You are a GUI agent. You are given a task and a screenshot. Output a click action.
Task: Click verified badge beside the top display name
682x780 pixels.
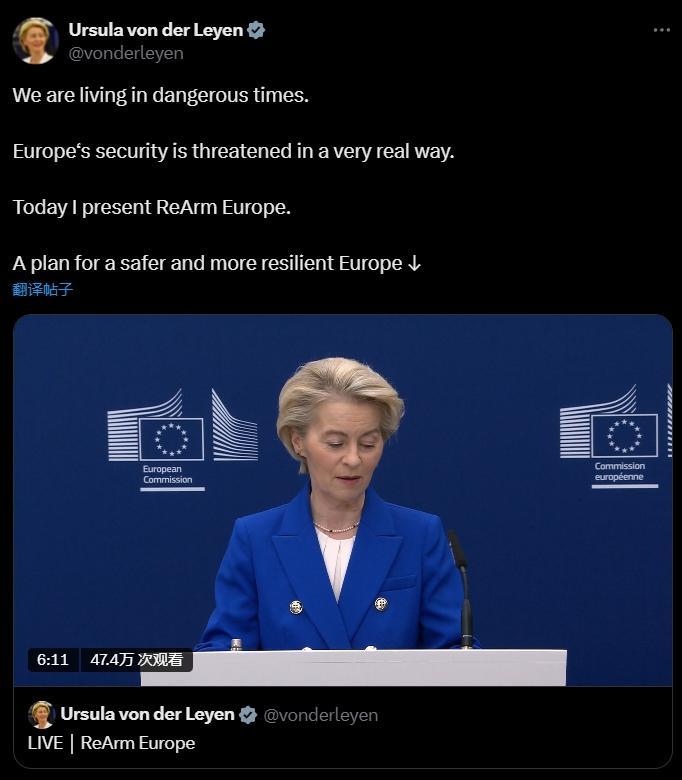[256, 30]
